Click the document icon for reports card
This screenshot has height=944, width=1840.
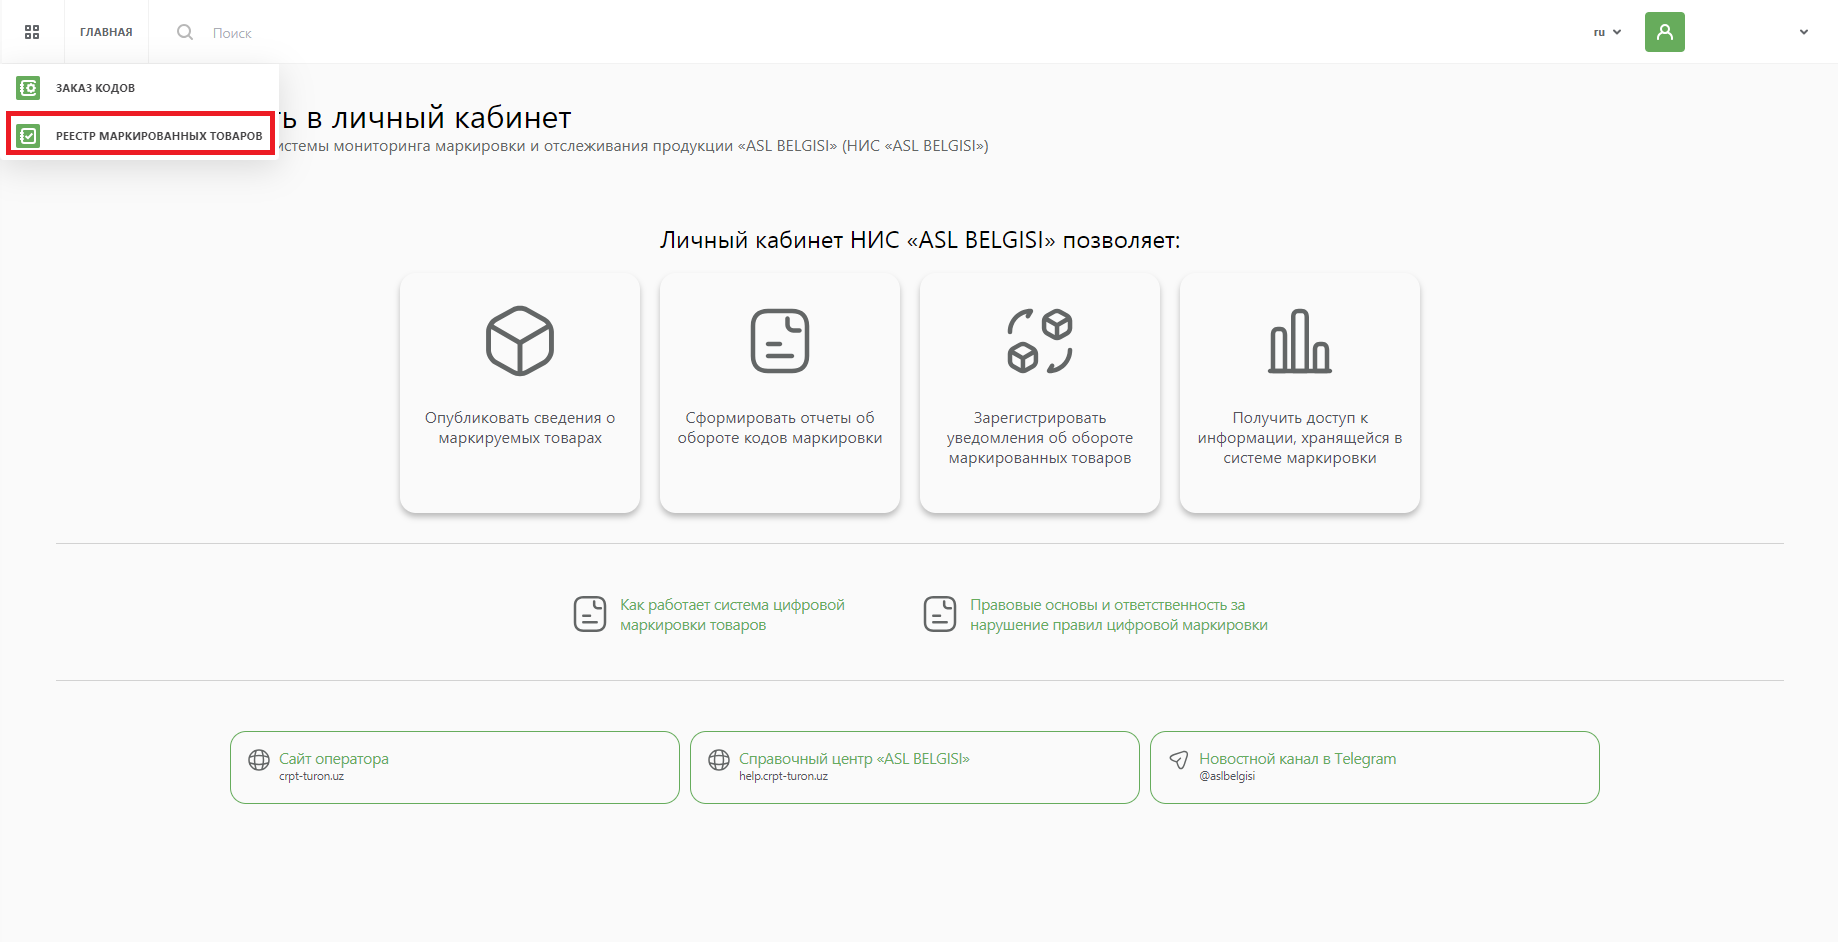(780, 341)
